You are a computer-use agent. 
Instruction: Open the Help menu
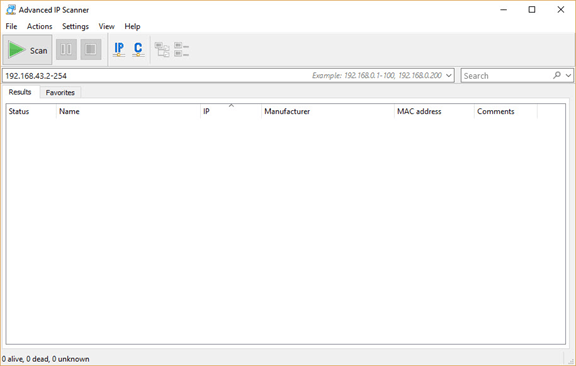132,26
